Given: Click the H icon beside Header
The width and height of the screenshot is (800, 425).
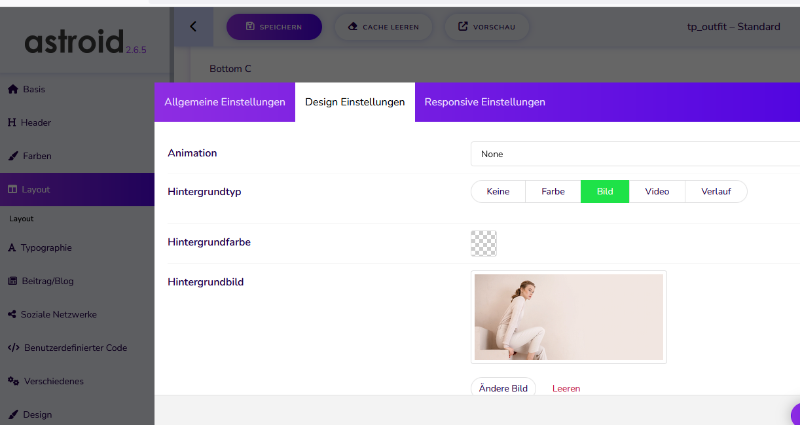Looking at the screenshot, I should (12, 122).
